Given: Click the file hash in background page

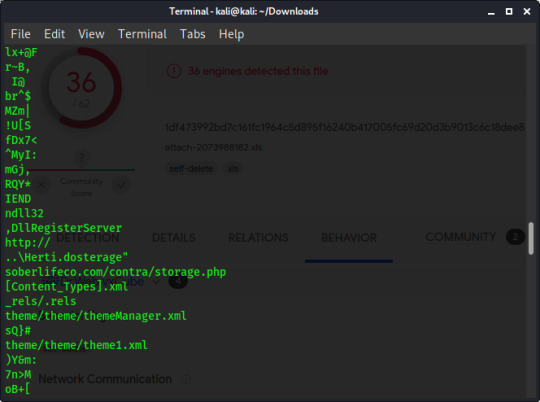Looking at the screenshot, I should (x=345, y=127).
